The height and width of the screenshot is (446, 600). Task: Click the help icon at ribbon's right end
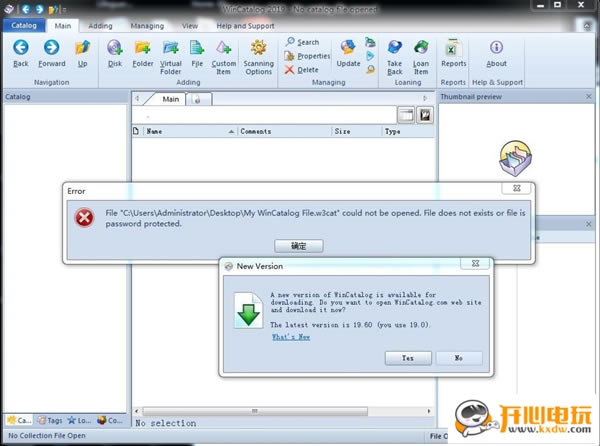click(x=587, y=26)
